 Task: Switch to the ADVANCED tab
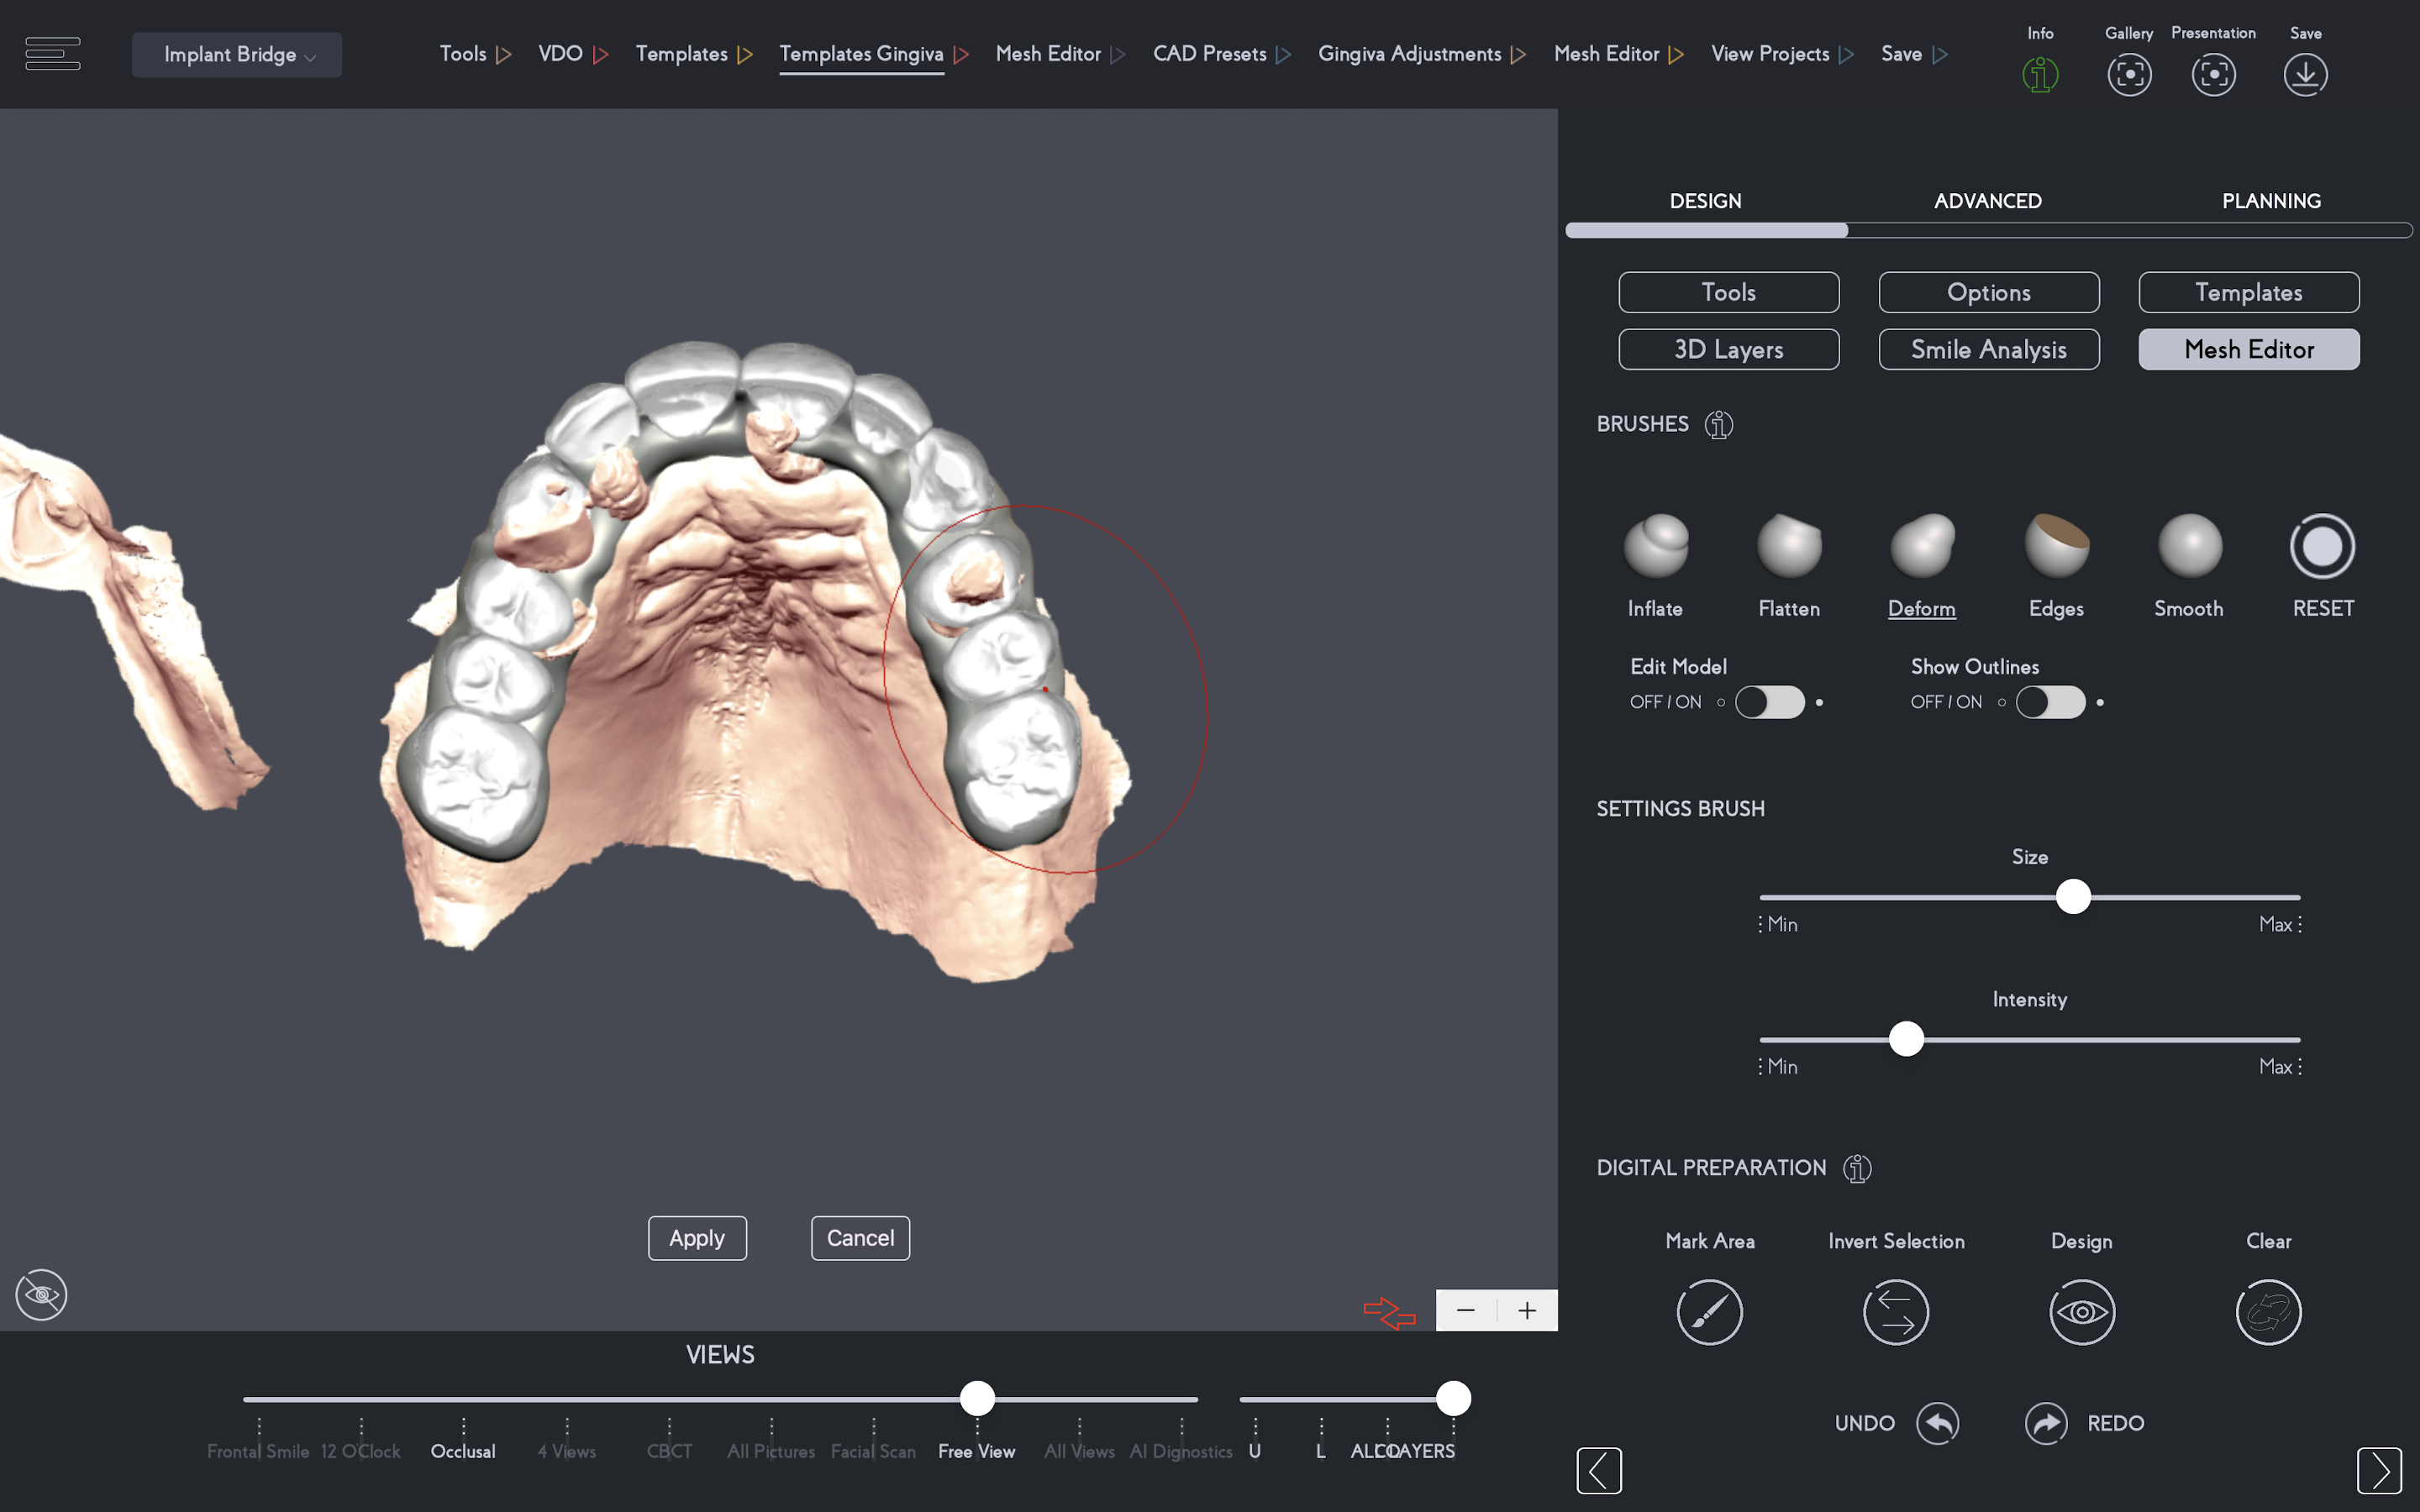point(1987,201)
